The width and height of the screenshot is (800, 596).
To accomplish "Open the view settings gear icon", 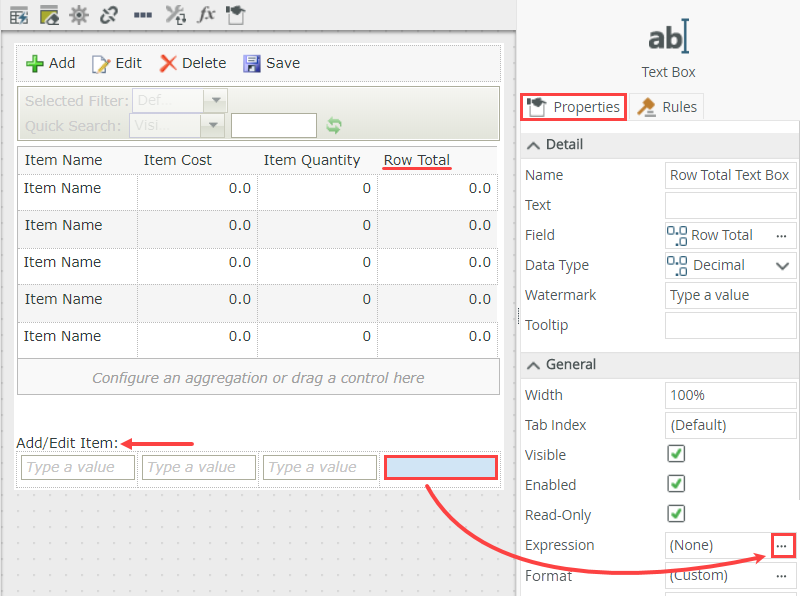I will tap(77, 15).
